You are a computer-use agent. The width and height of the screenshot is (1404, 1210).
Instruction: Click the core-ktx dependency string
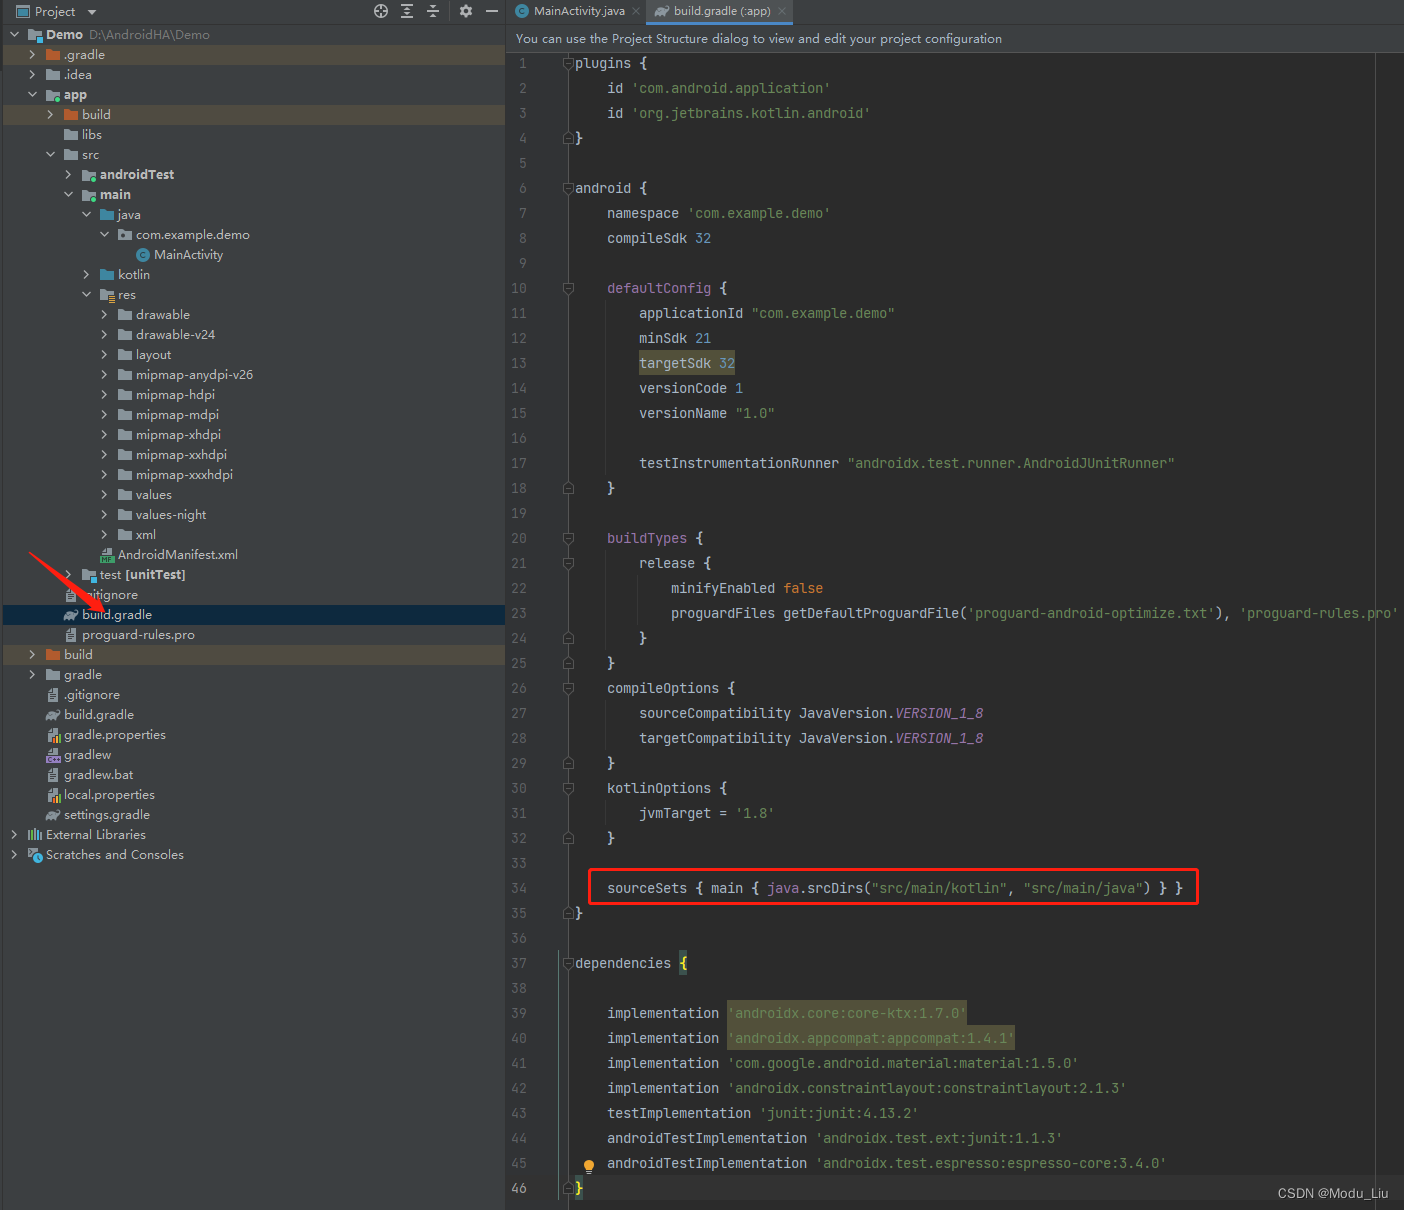[847, 1013]
